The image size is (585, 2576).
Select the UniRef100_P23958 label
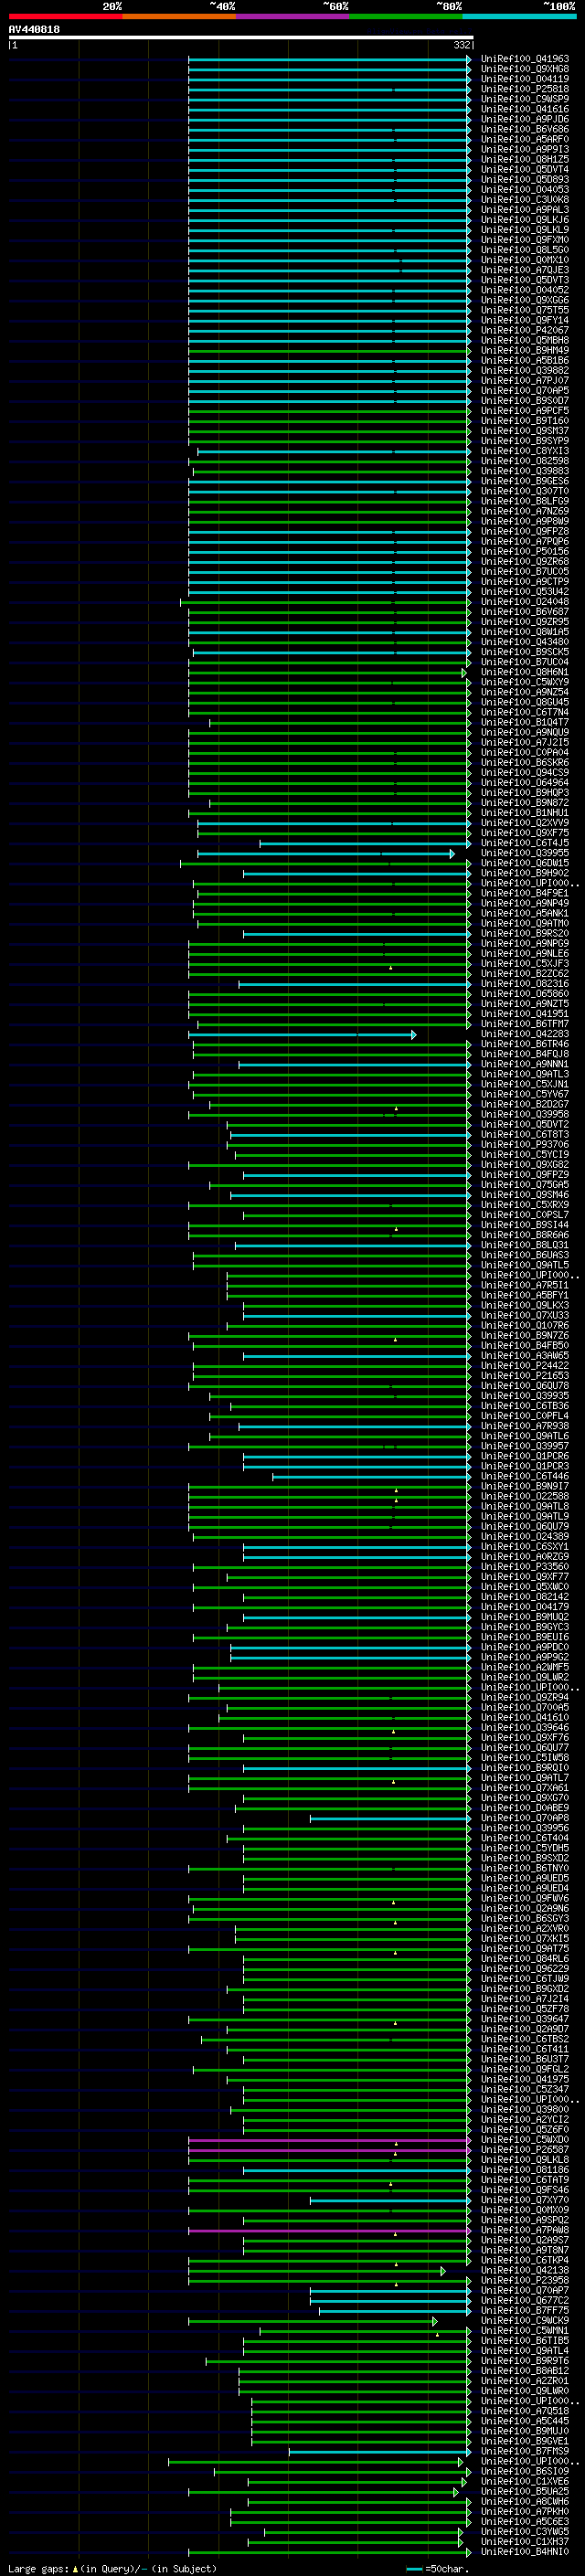(x=525, y=2281)
